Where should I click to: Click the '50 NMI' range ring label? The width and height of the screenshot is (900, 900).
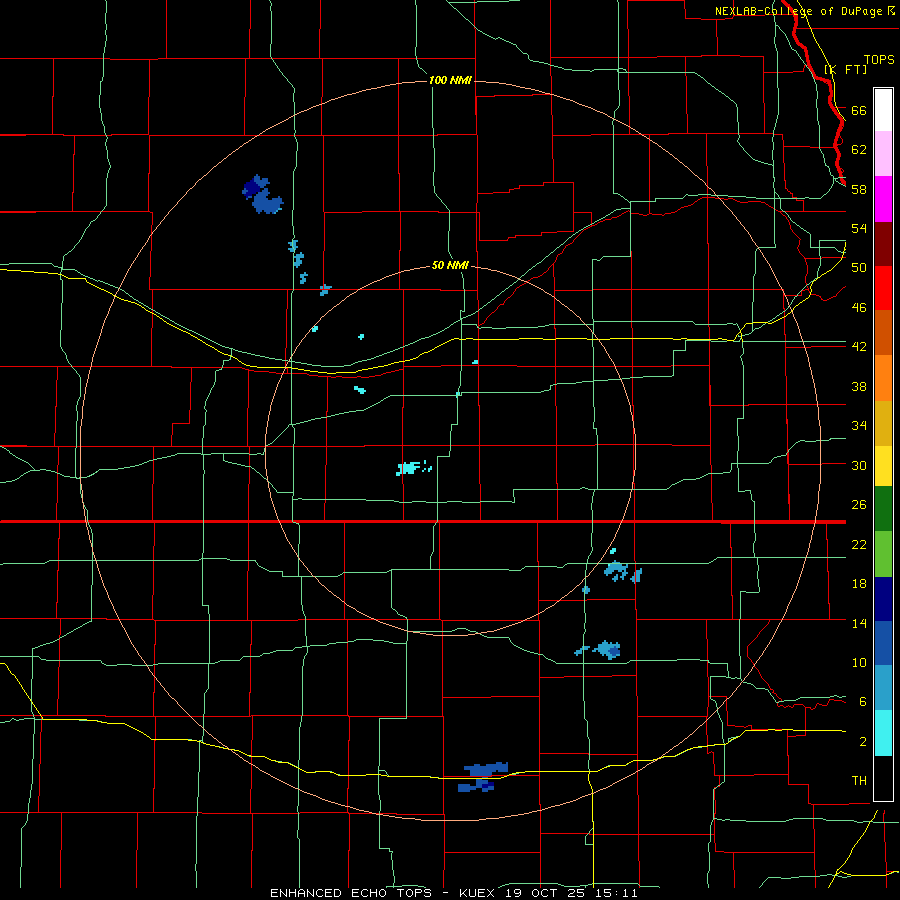pos(450,266)
